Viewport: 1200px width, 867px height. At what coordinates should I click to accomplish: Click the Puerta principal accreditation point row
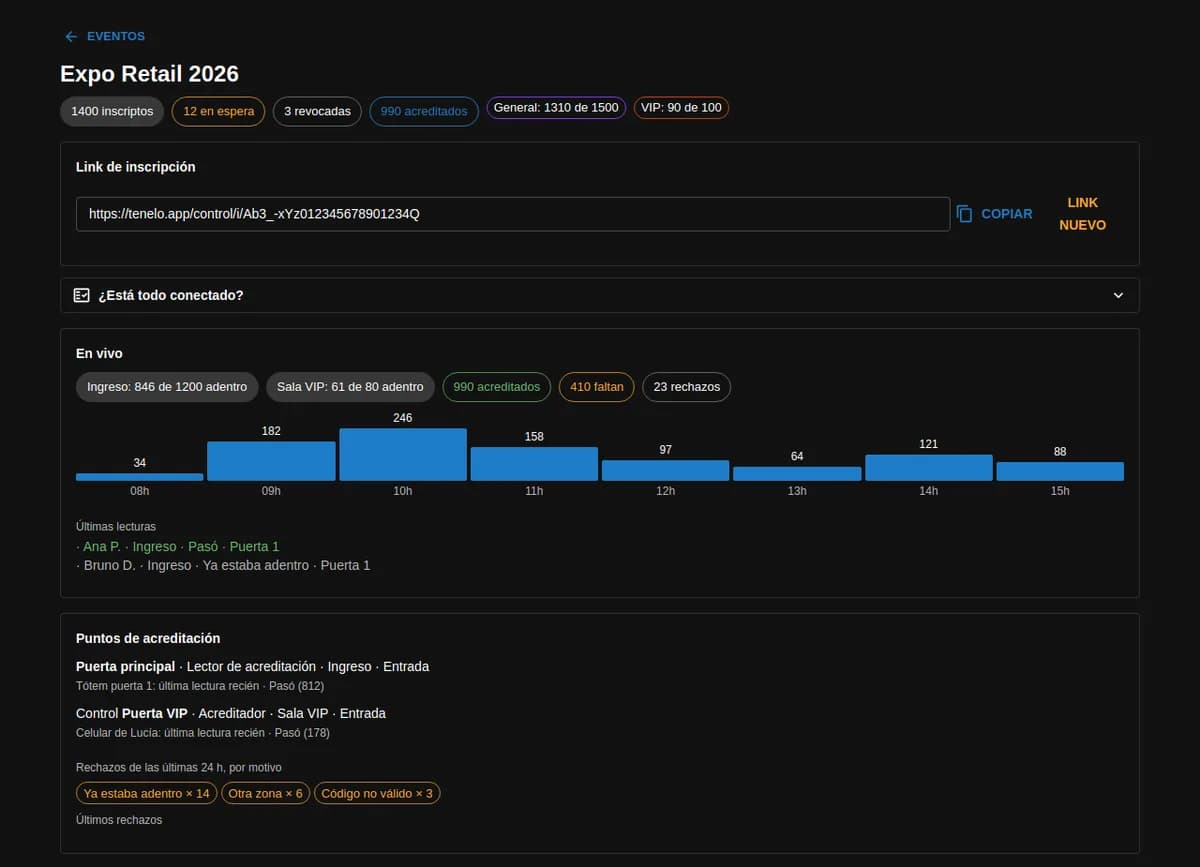point(252,667)
